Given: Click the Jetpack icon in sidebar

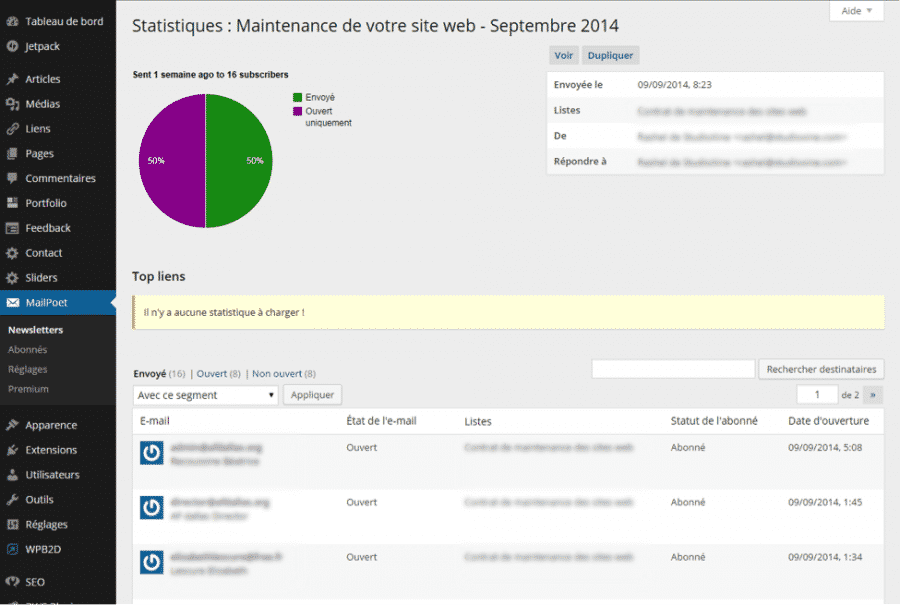Looking at the screenshot, I should tap(12, 46).
